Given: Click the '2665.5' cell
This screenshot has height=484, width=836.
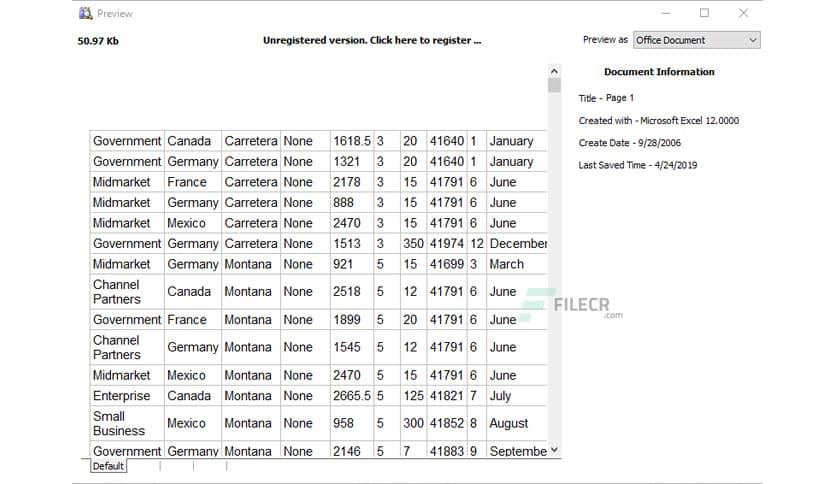Looking at the screenshot, I should coord(352,396).
